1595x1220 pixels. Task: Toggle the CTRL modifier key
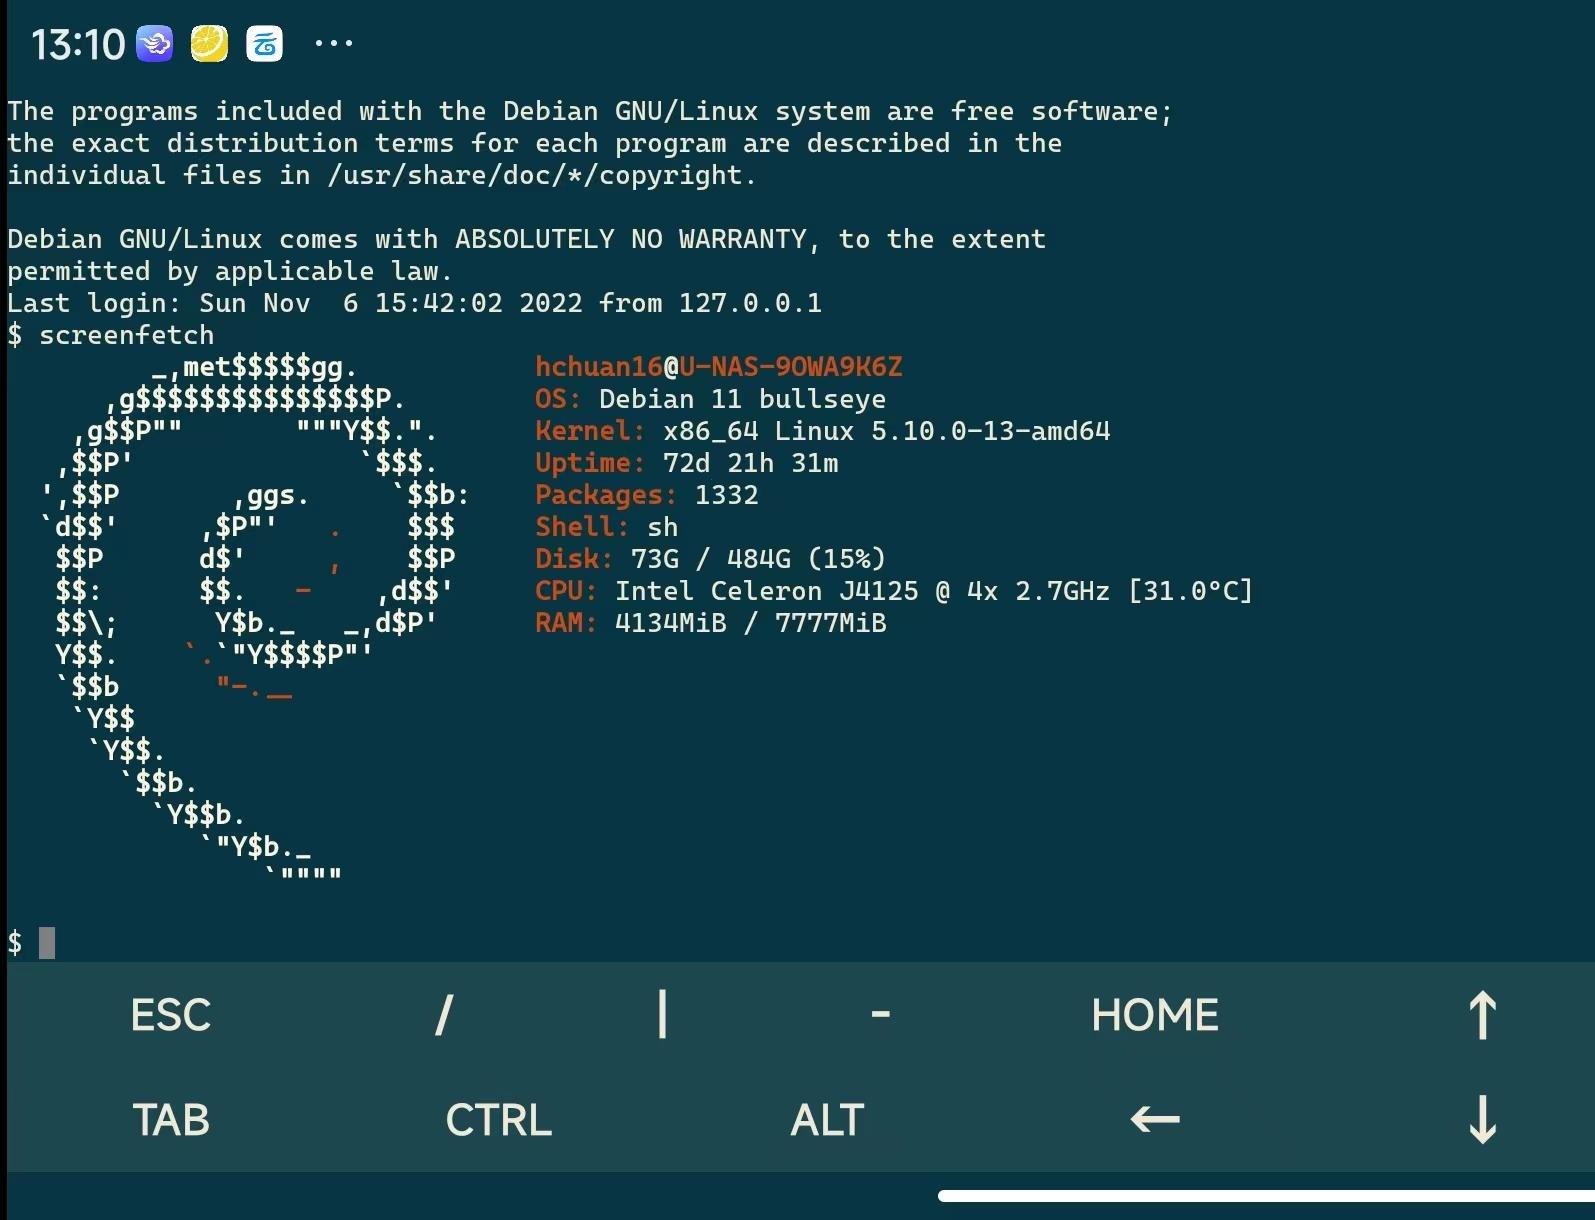498,1120
